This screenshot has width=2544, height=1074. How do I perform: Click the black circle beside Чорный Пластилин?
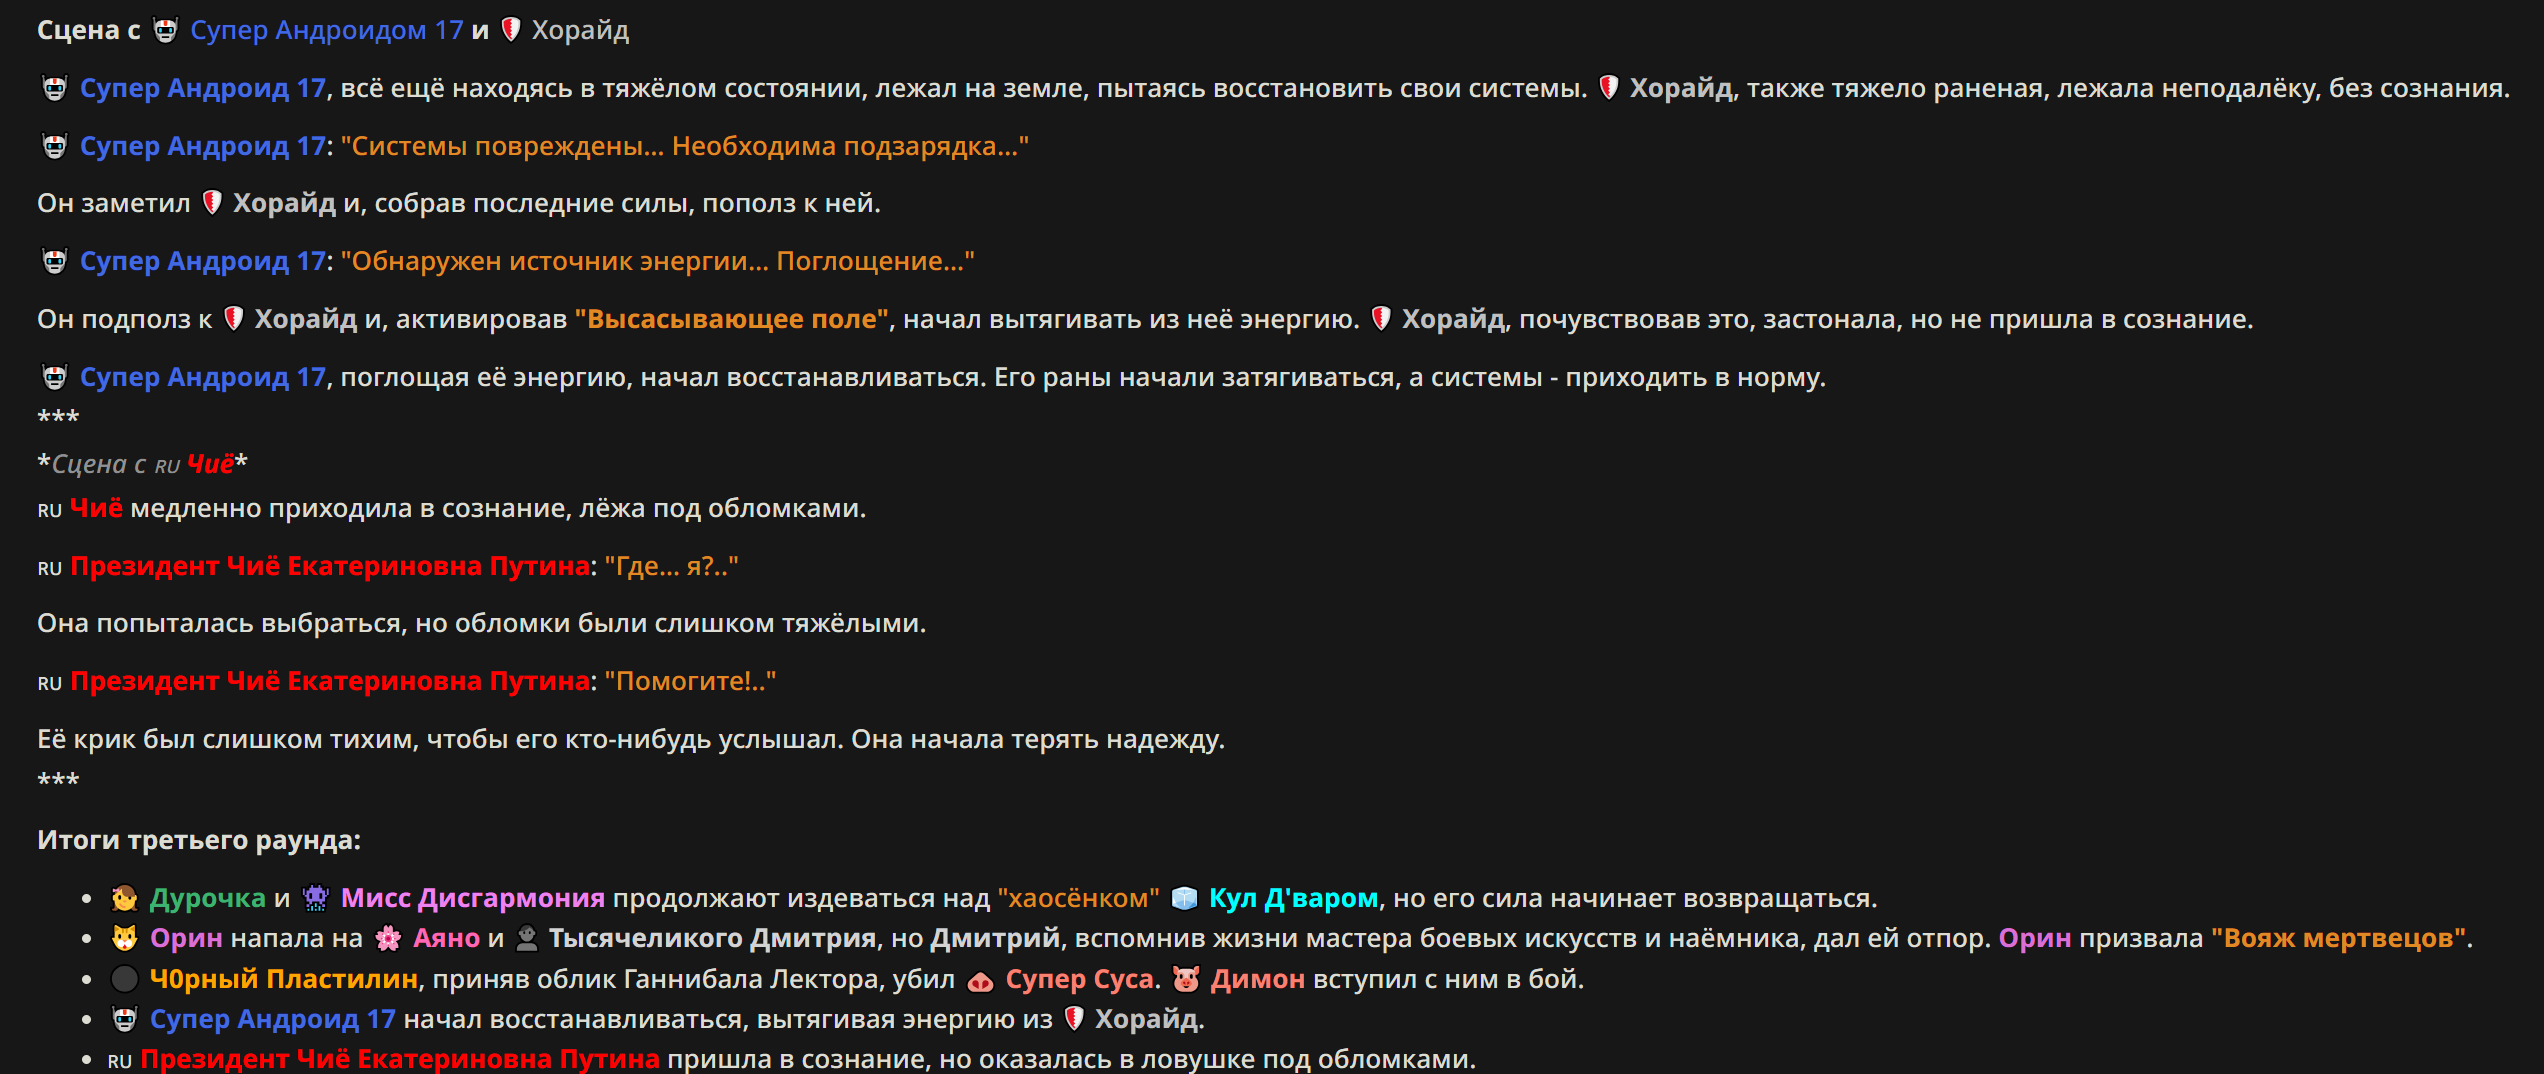pos(124,979)
